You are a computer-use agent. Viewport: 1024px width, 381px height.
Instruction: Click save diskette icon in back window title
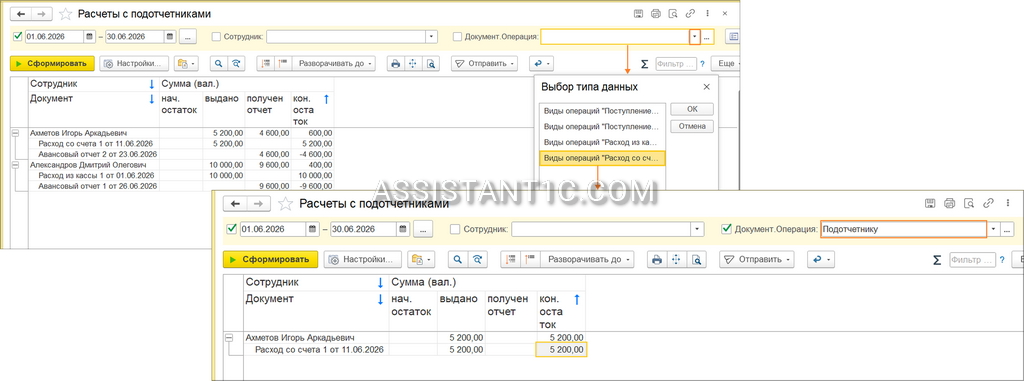(640, 14)
